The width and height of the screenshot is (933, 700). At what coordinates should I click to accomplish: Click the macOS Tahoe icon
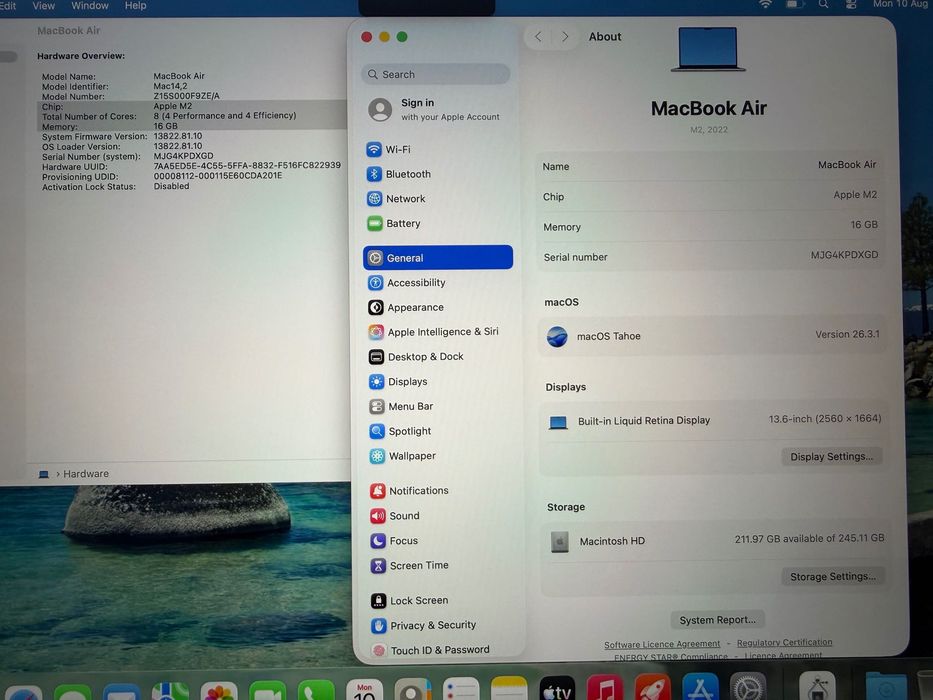tap(558, 337)
